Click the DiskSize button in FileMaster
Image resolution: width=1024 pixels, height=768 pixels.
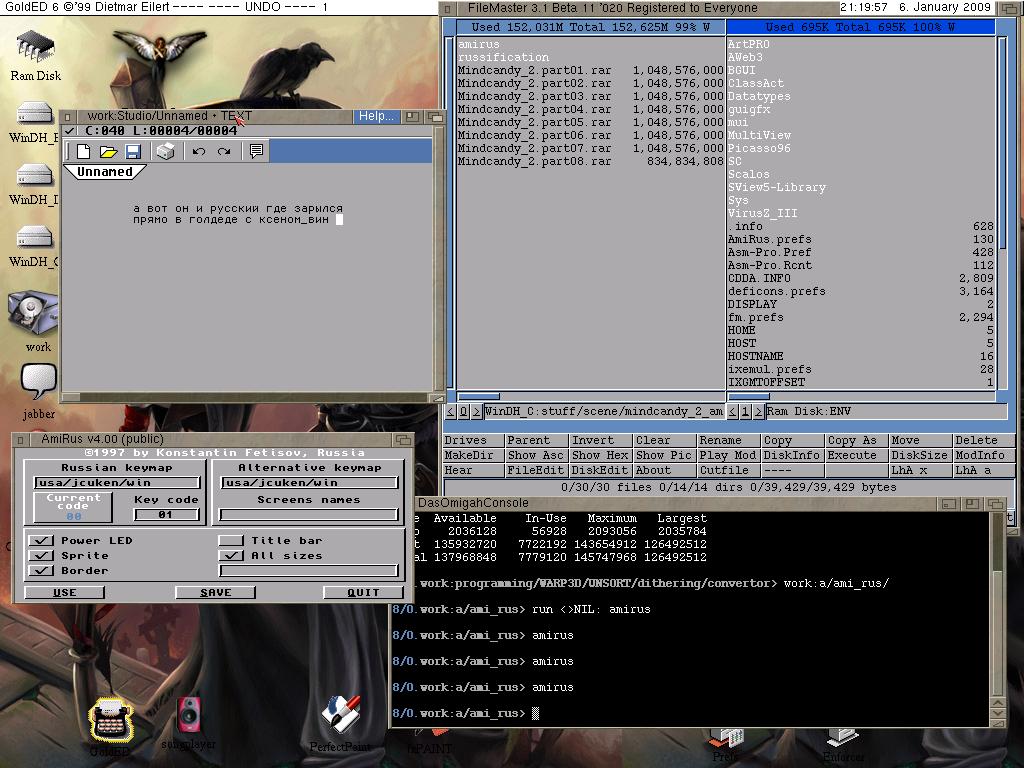point(921,455)
